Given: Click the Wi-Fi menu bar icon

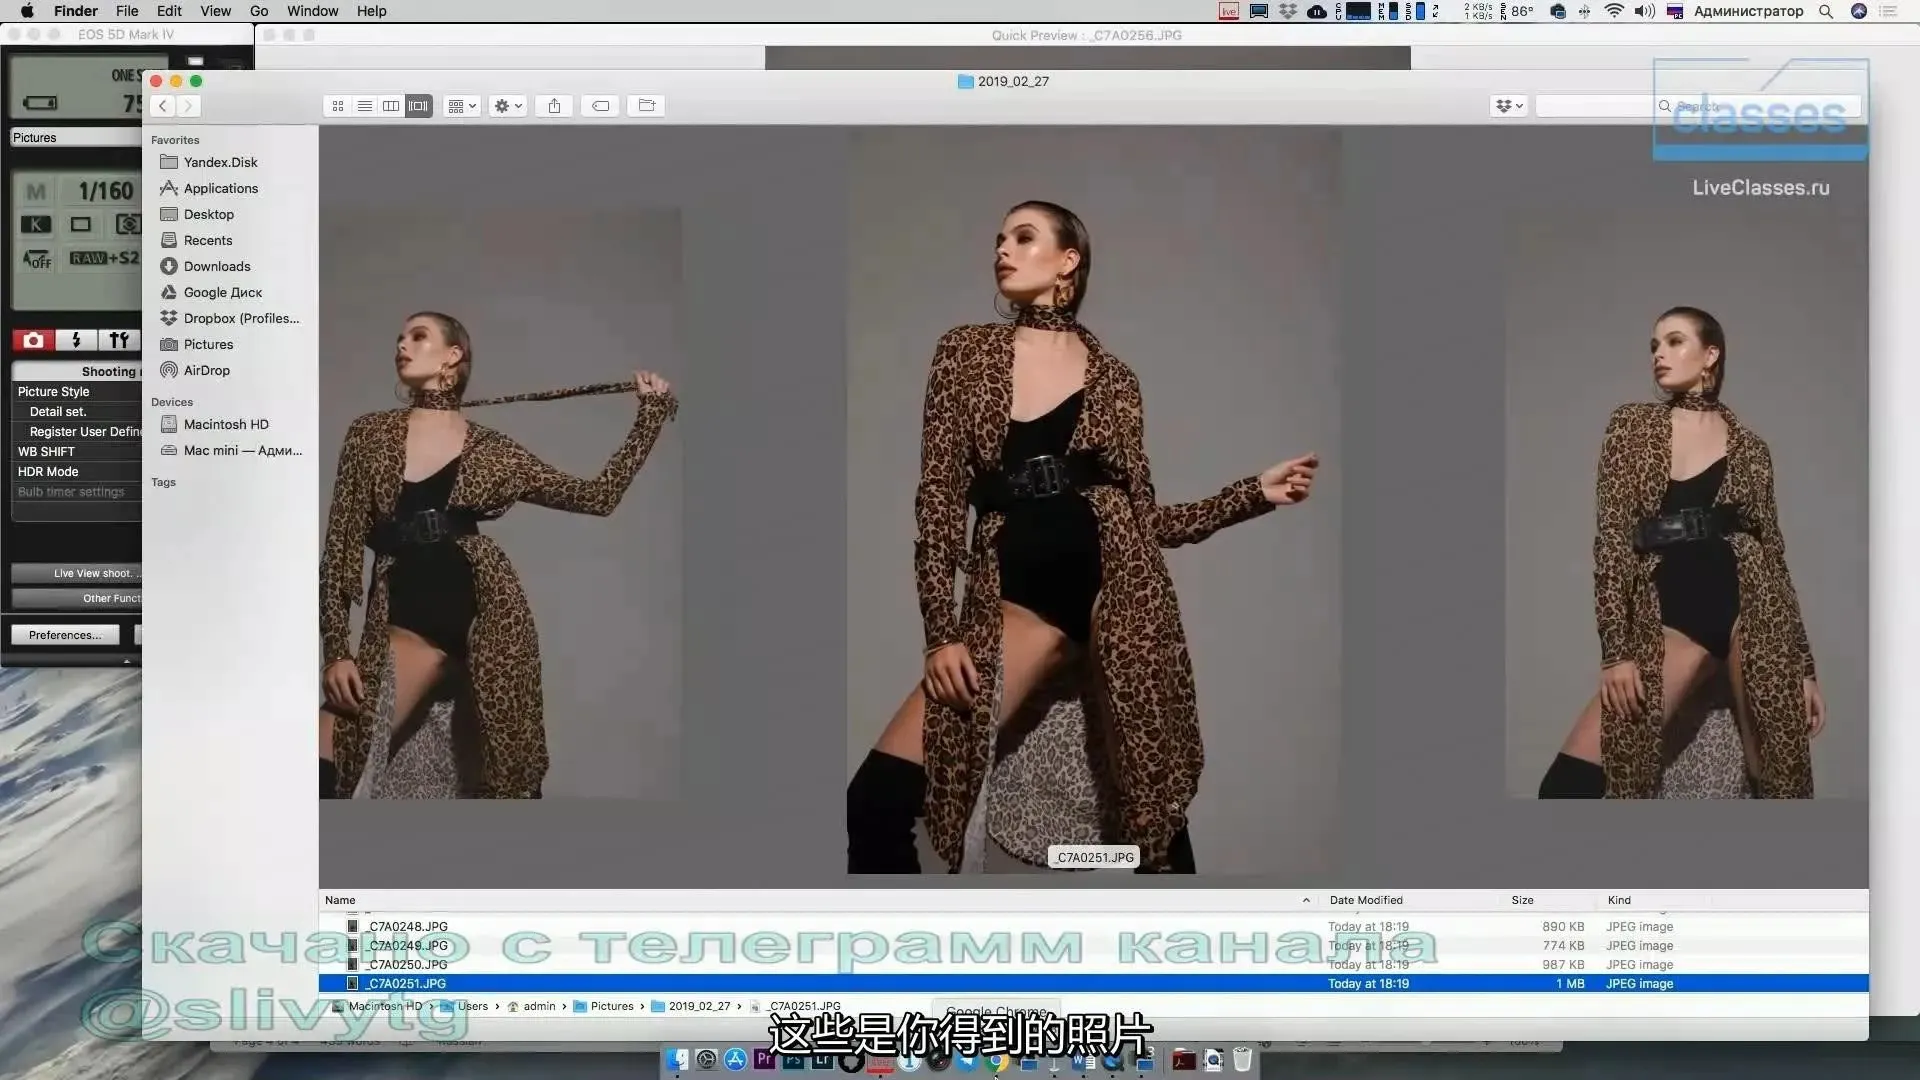Looking at the screenshot, I should [1614, 11].
